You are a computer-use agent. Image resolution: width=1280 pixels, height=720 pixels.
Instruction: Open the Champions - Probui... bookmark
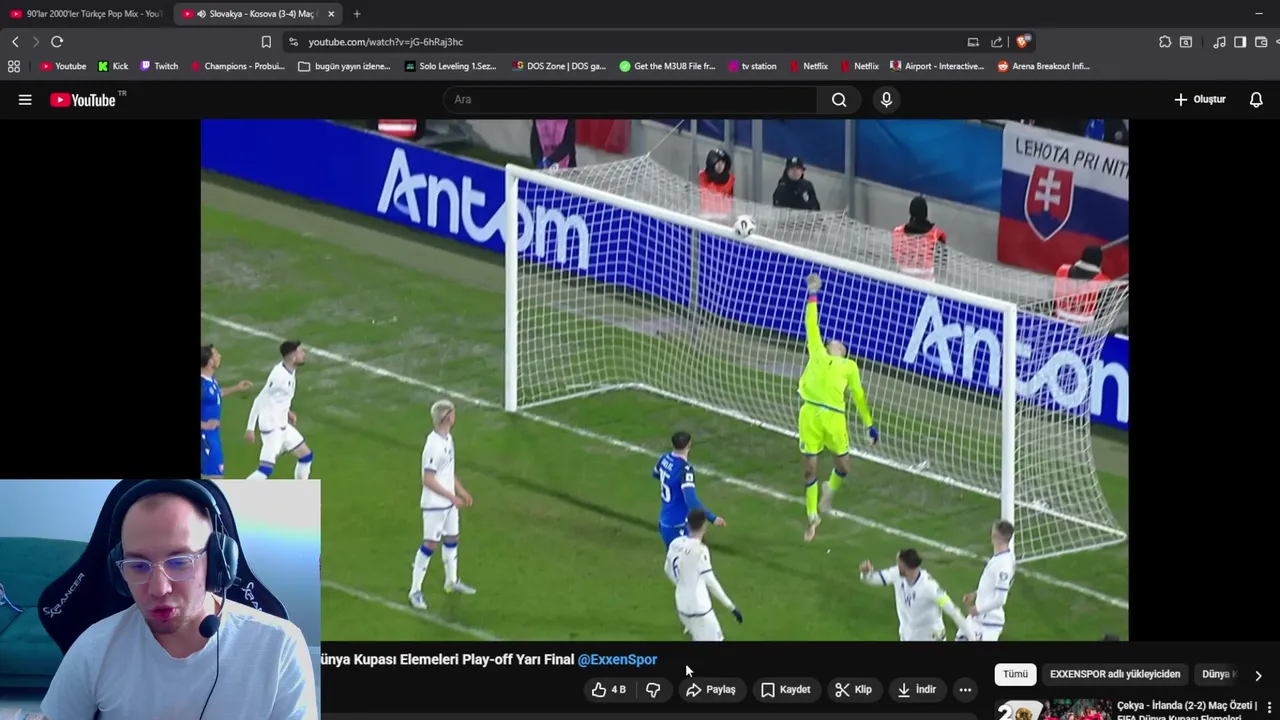click(237, 66)
